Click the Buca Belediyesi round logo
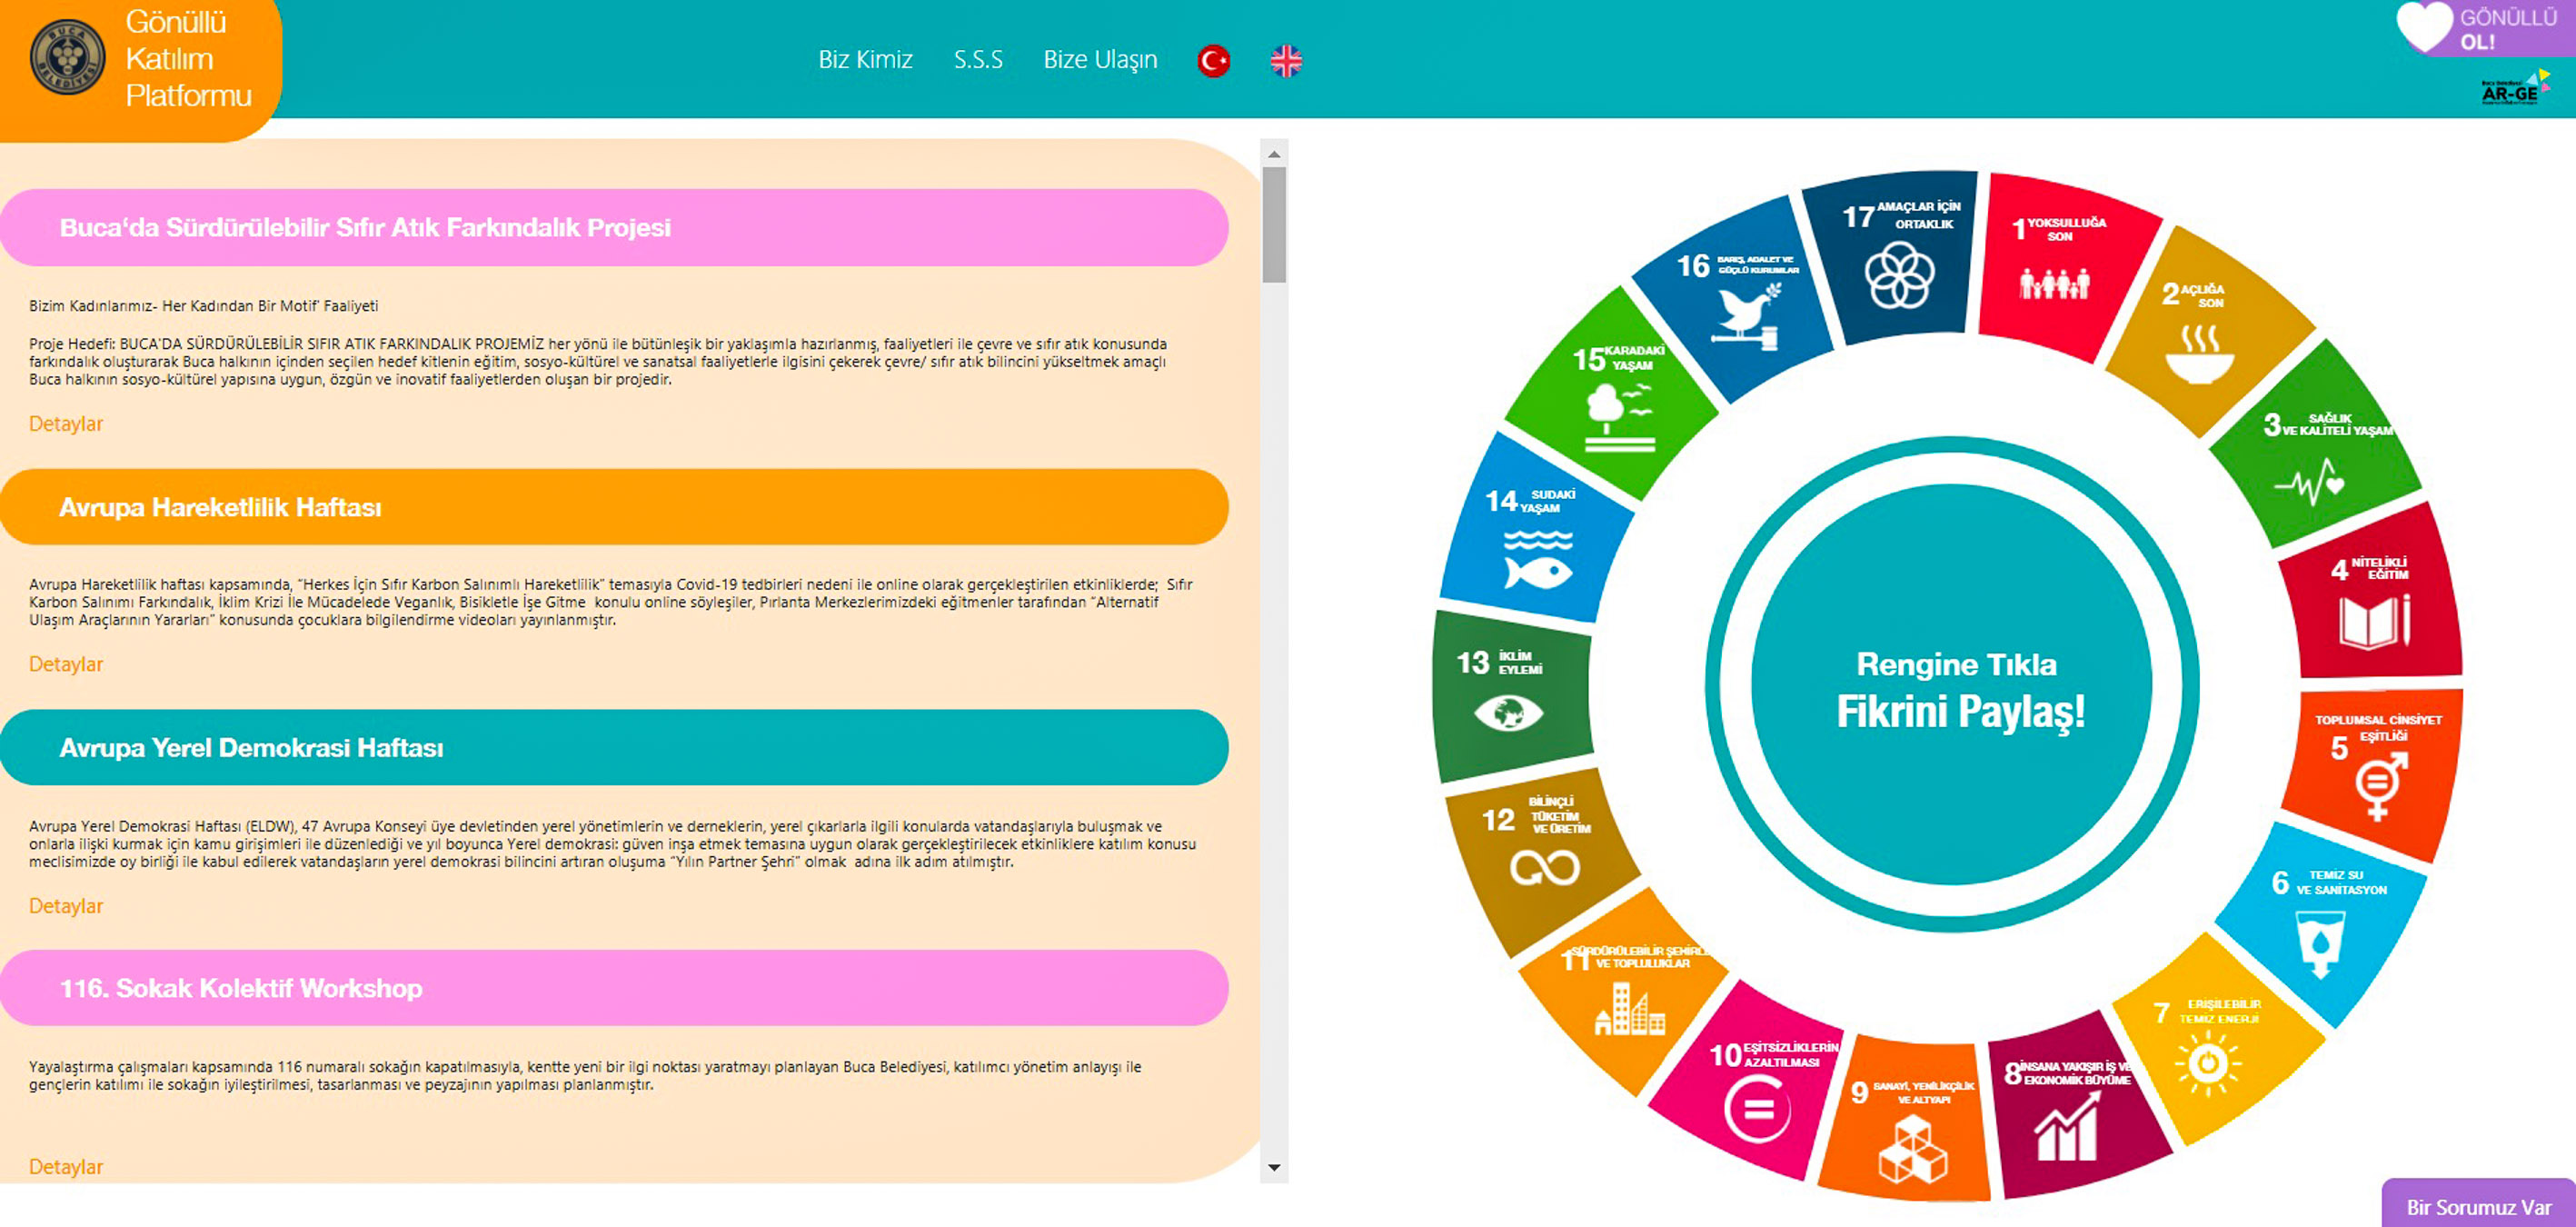 pyautogui.click(x=67, y=57)
